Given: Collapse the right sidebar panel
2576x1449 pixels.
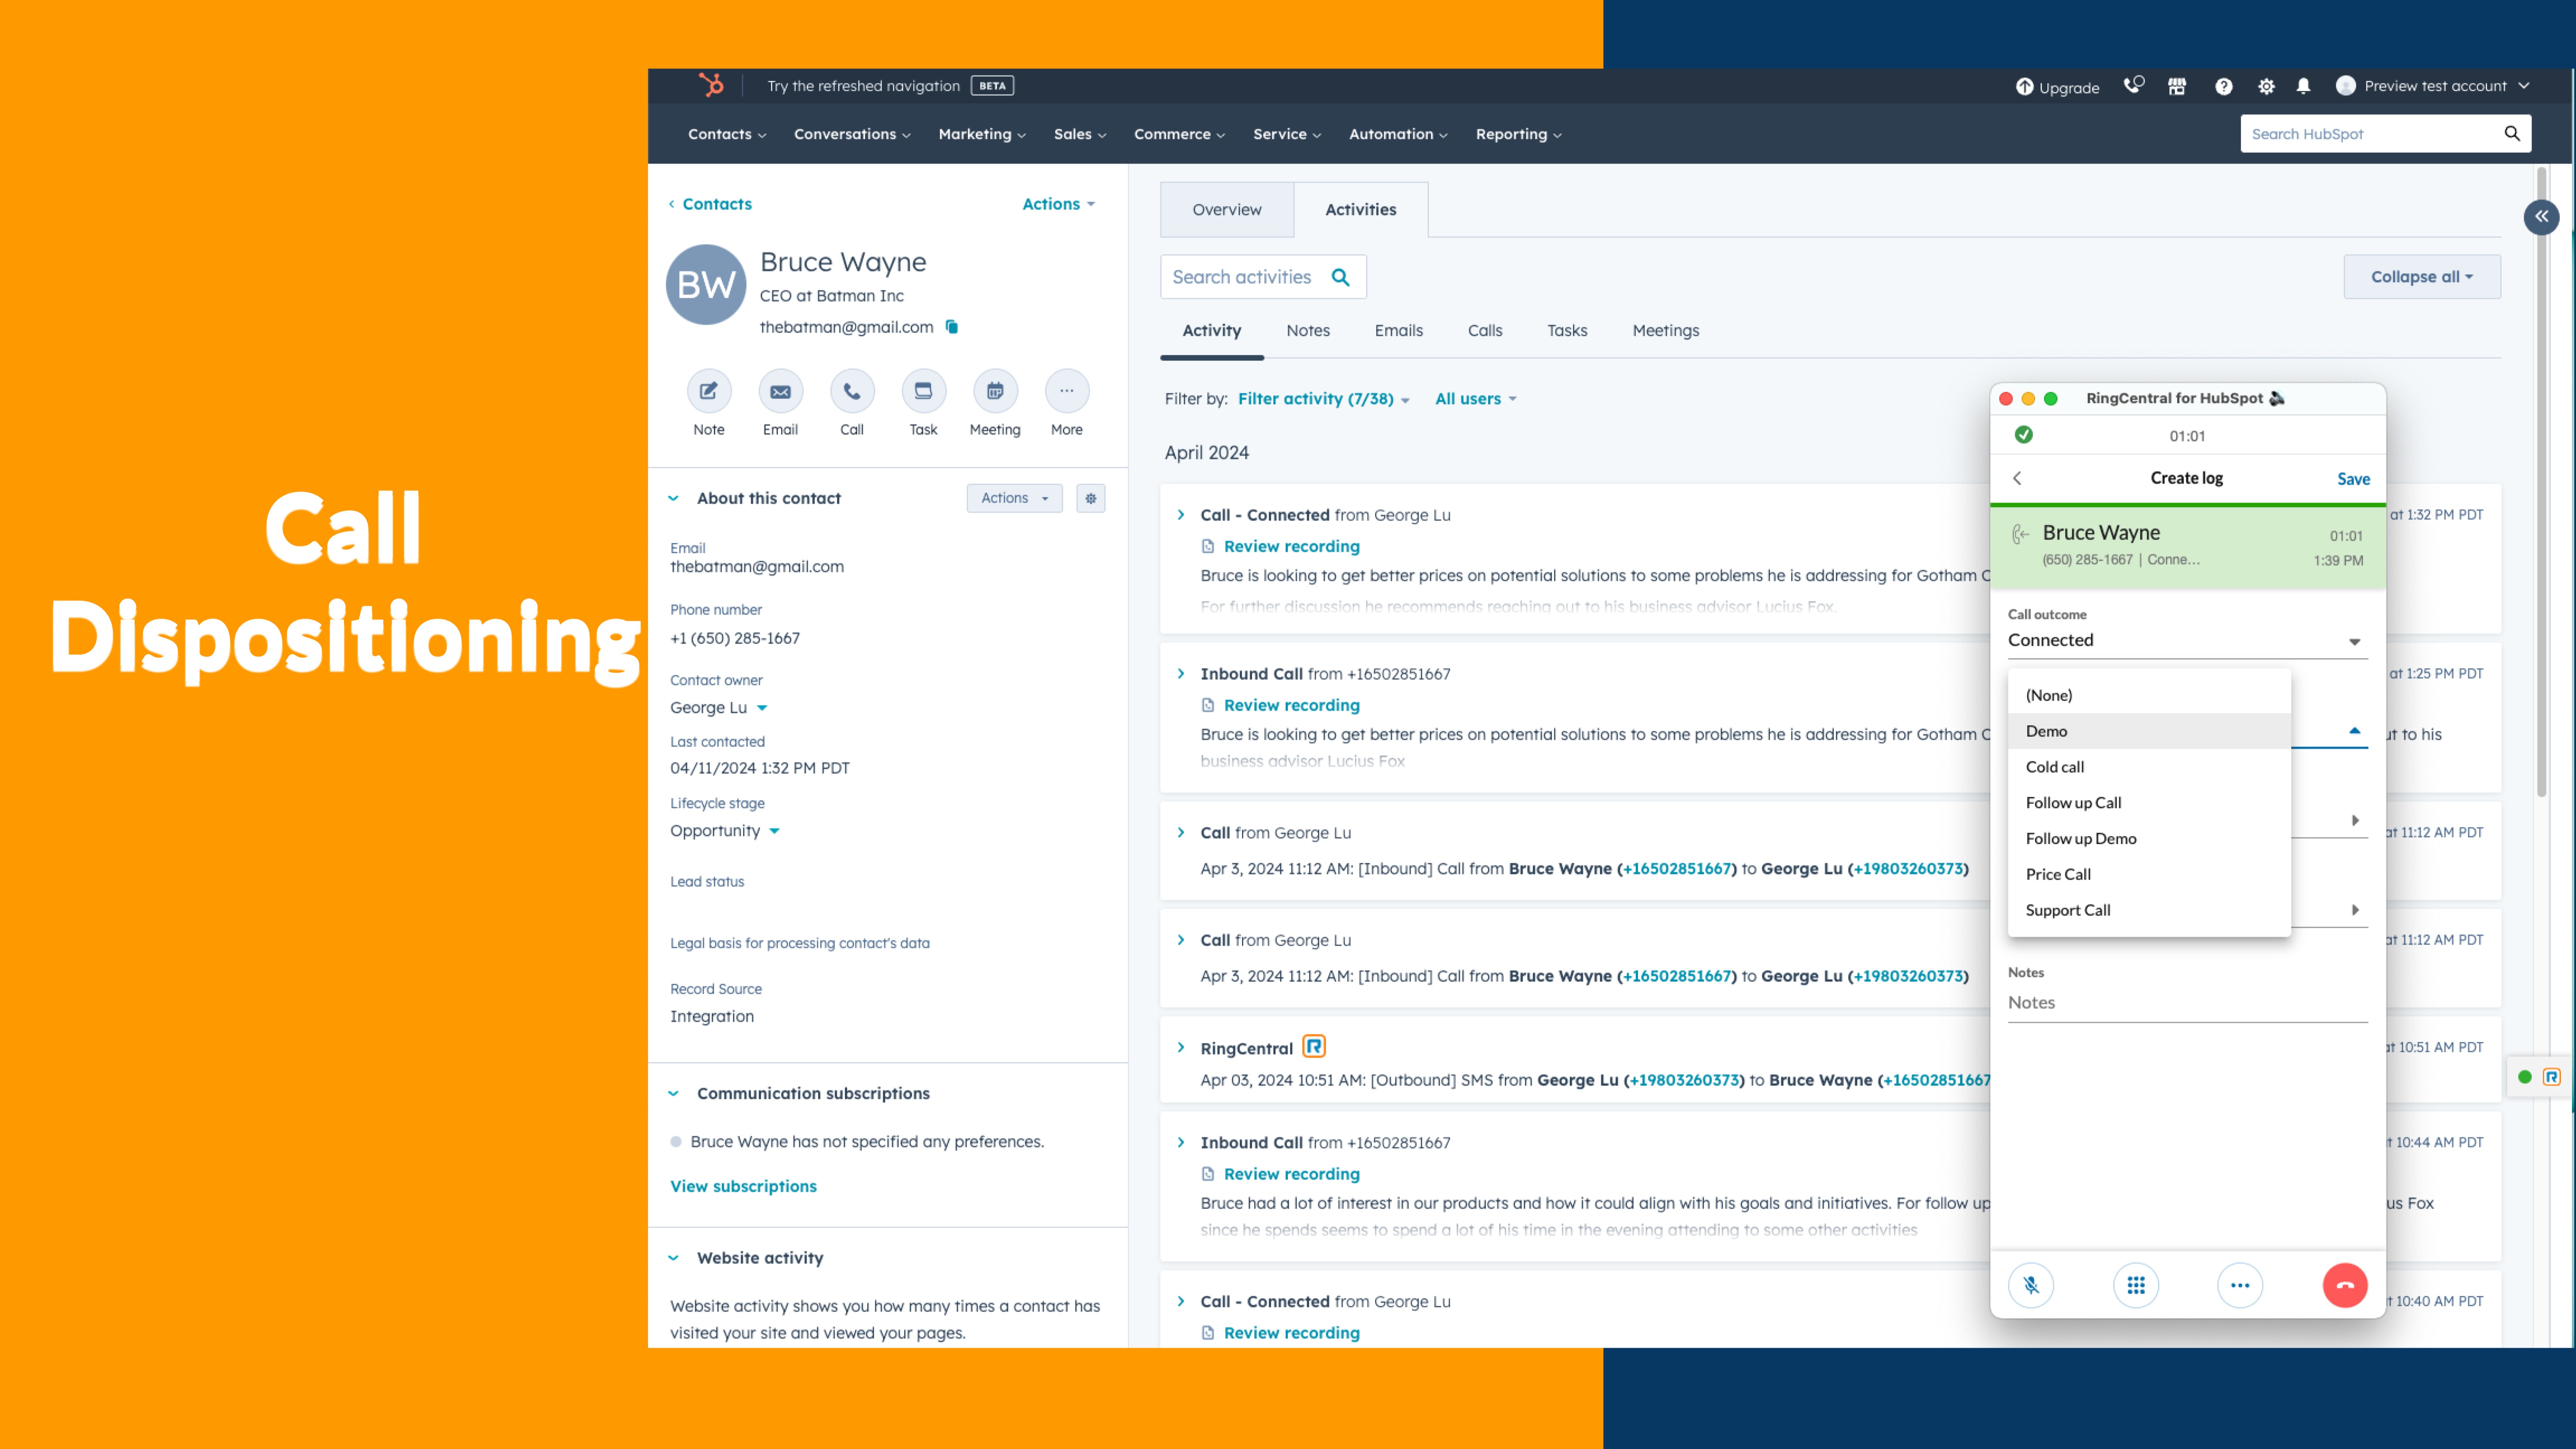Looking at the screenshot, I should [2541, 217].
